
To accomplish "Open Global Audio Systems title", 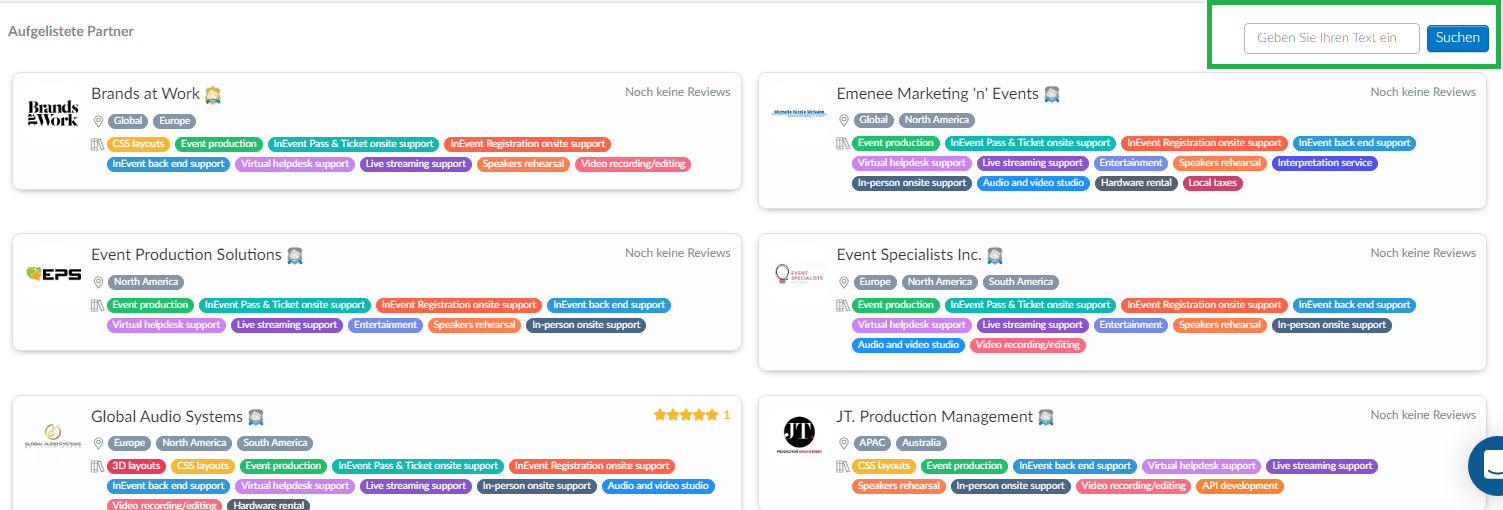I will (167, 416).
